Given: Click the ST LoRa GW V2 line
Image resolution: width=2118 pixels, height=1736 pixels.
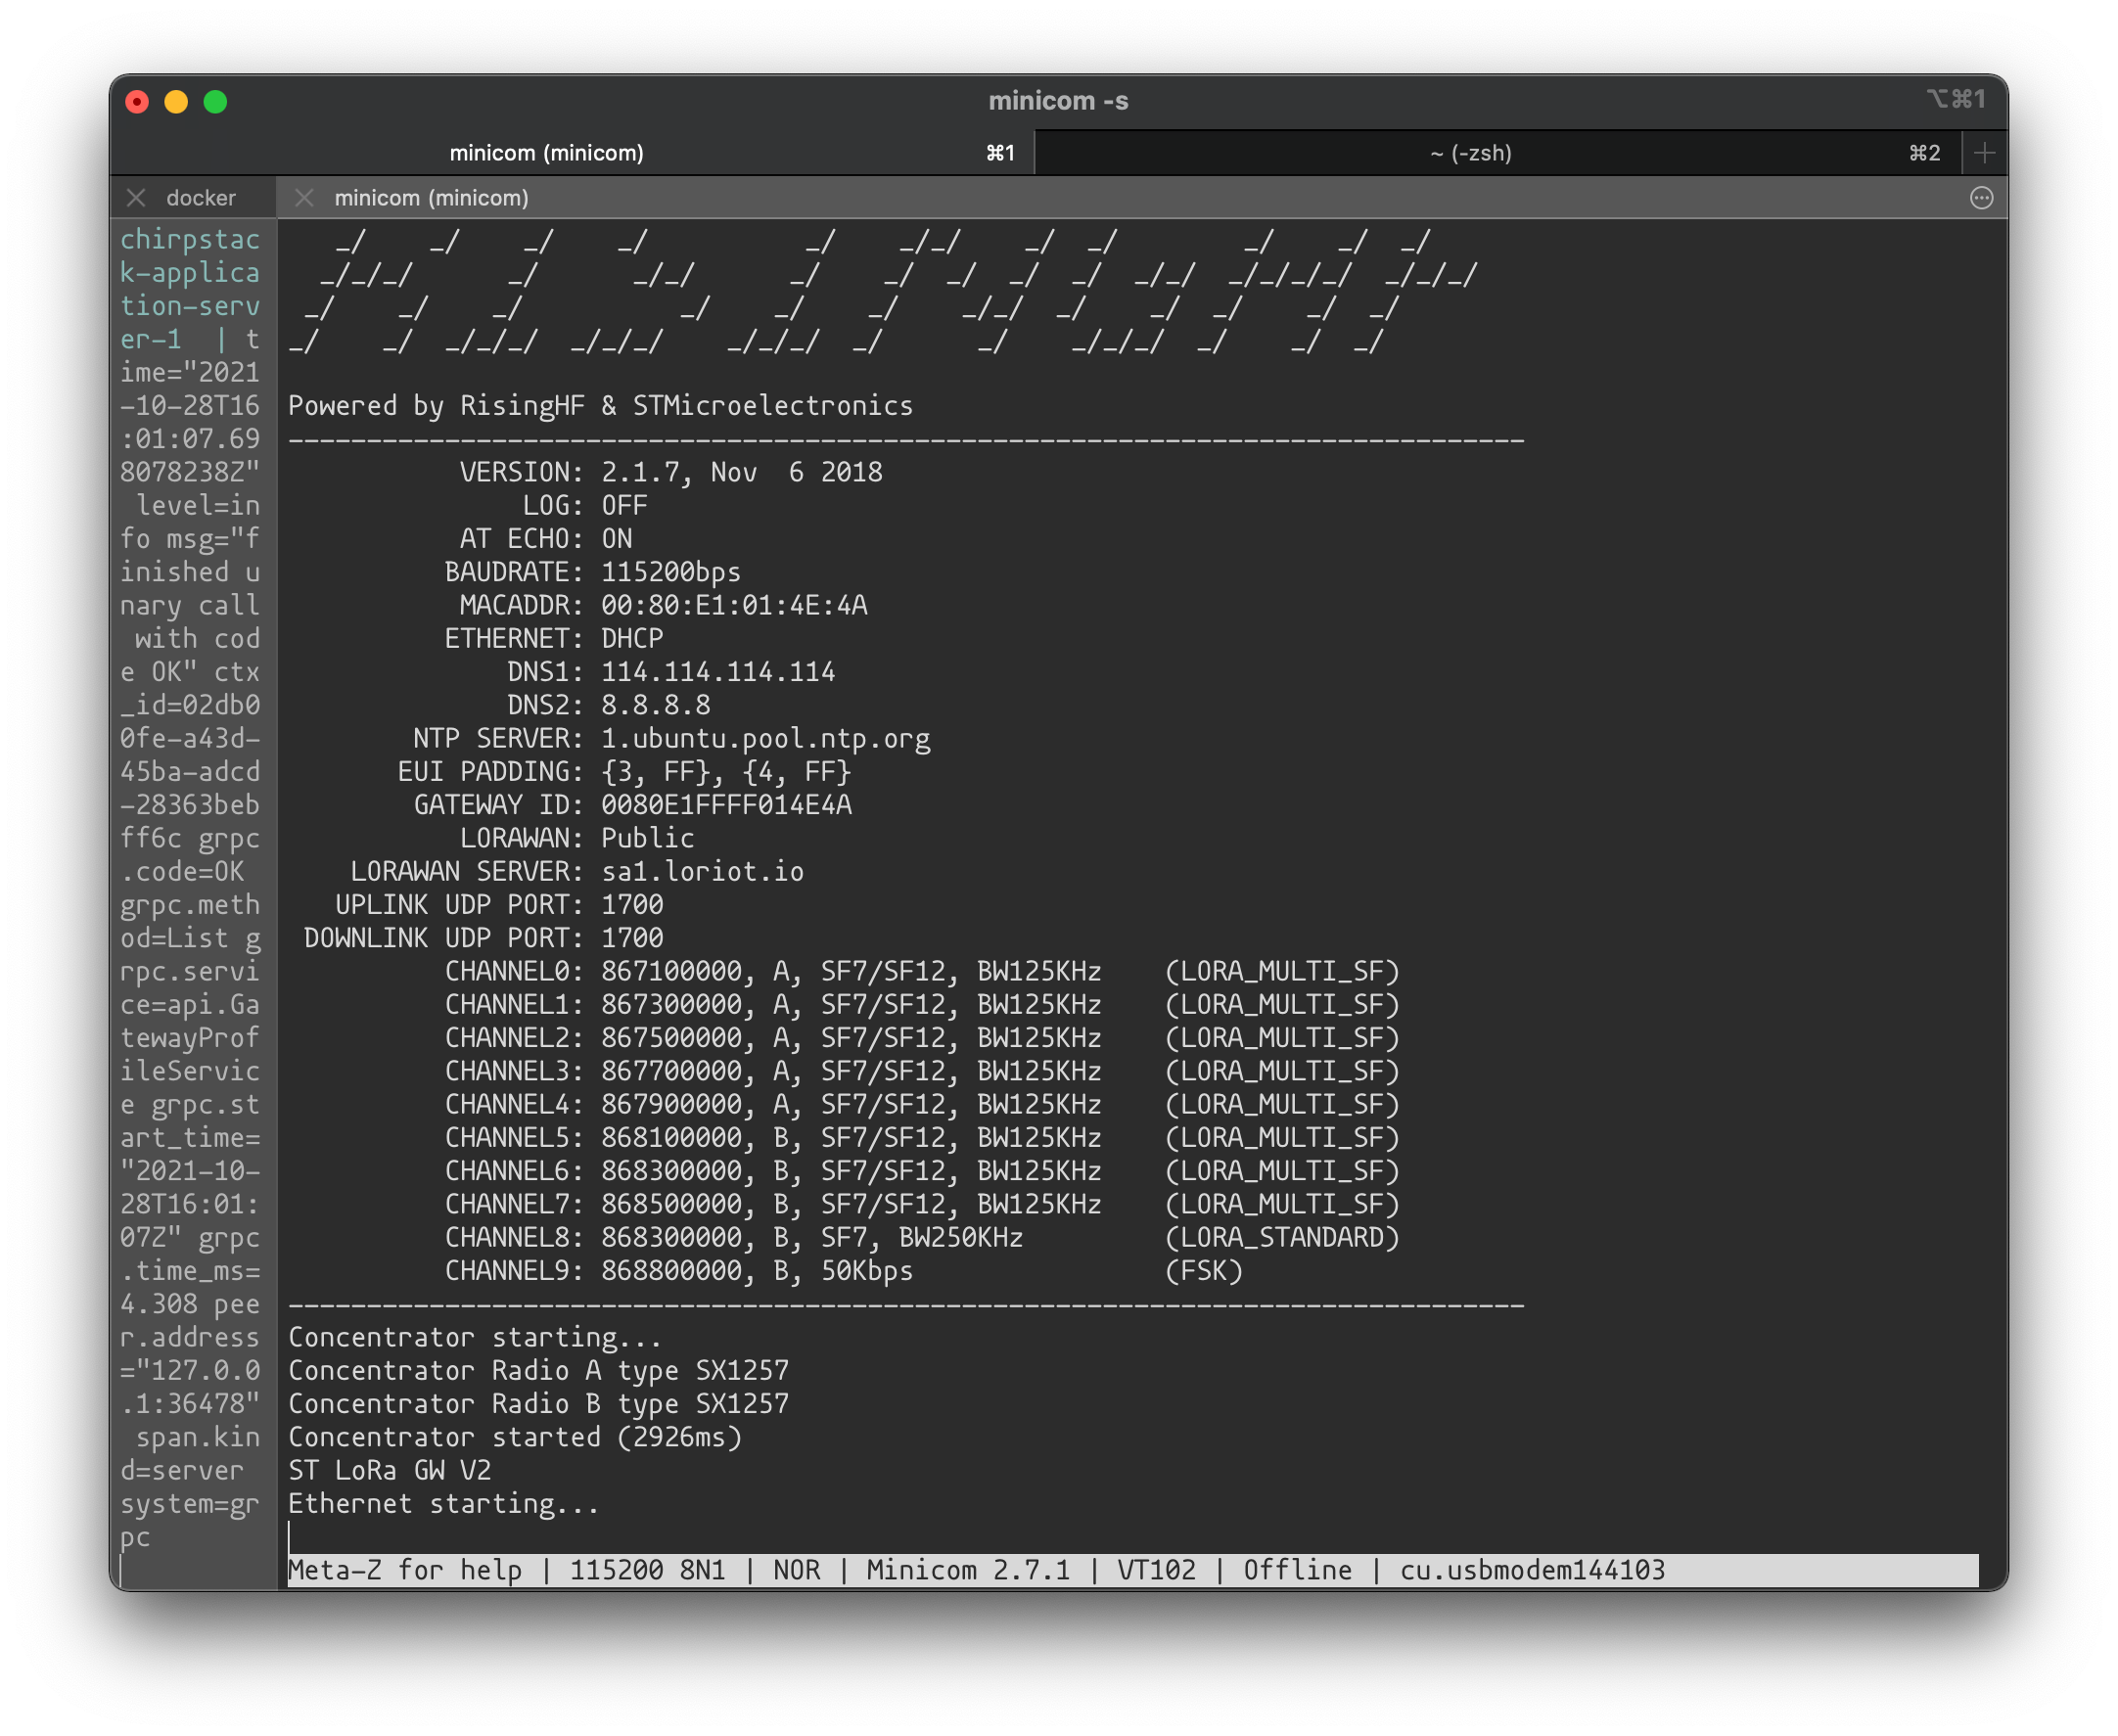Looking at the screenshot, I should pos(390,1471).
